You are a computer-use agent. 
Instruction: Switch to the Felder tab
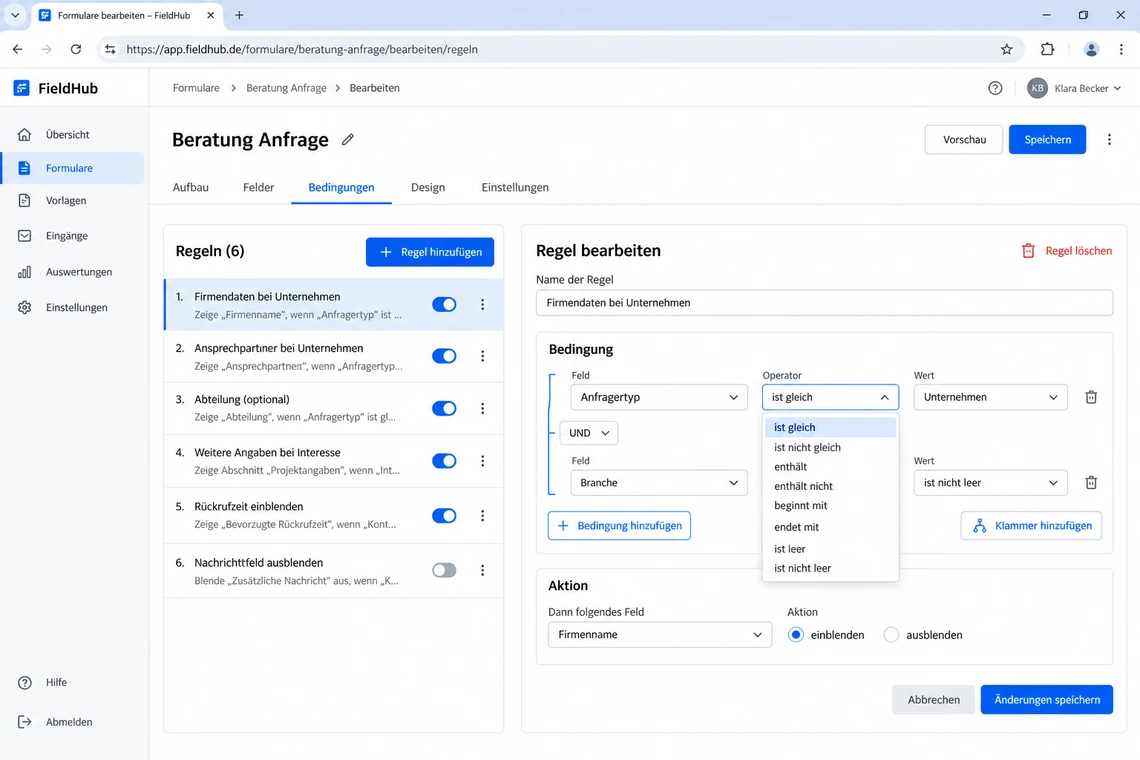pos(258,188)
